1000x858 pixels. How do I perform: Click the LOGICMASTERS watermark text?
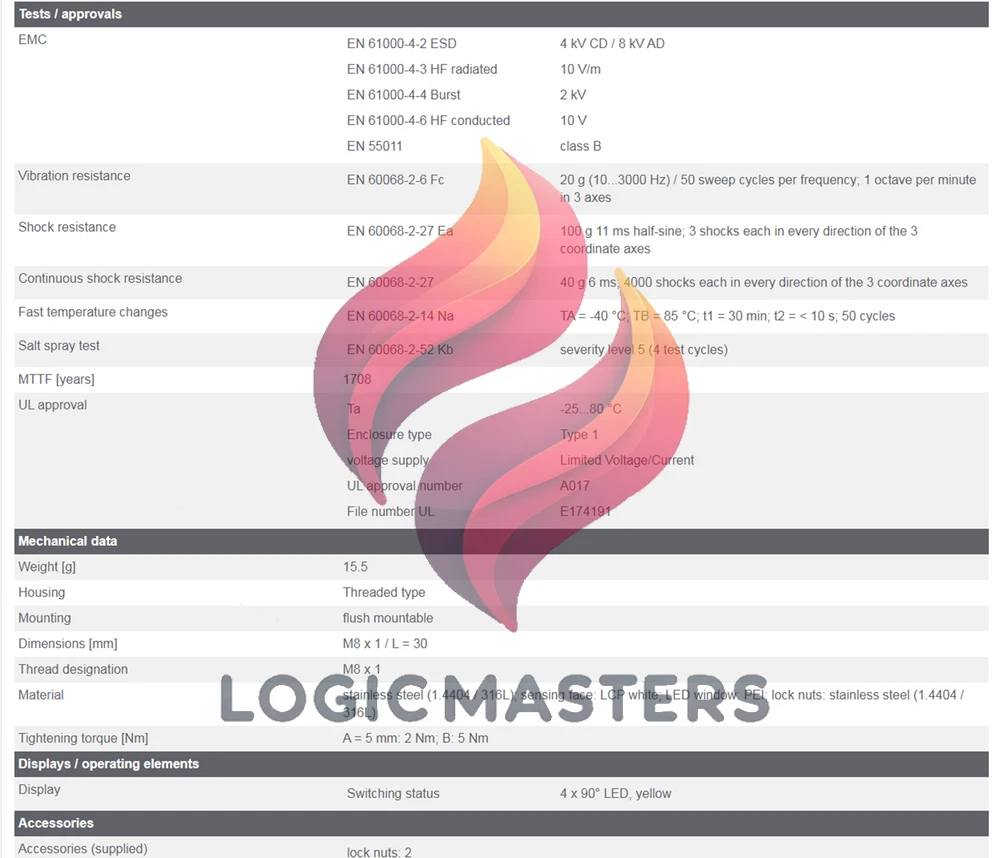[495, 699]
